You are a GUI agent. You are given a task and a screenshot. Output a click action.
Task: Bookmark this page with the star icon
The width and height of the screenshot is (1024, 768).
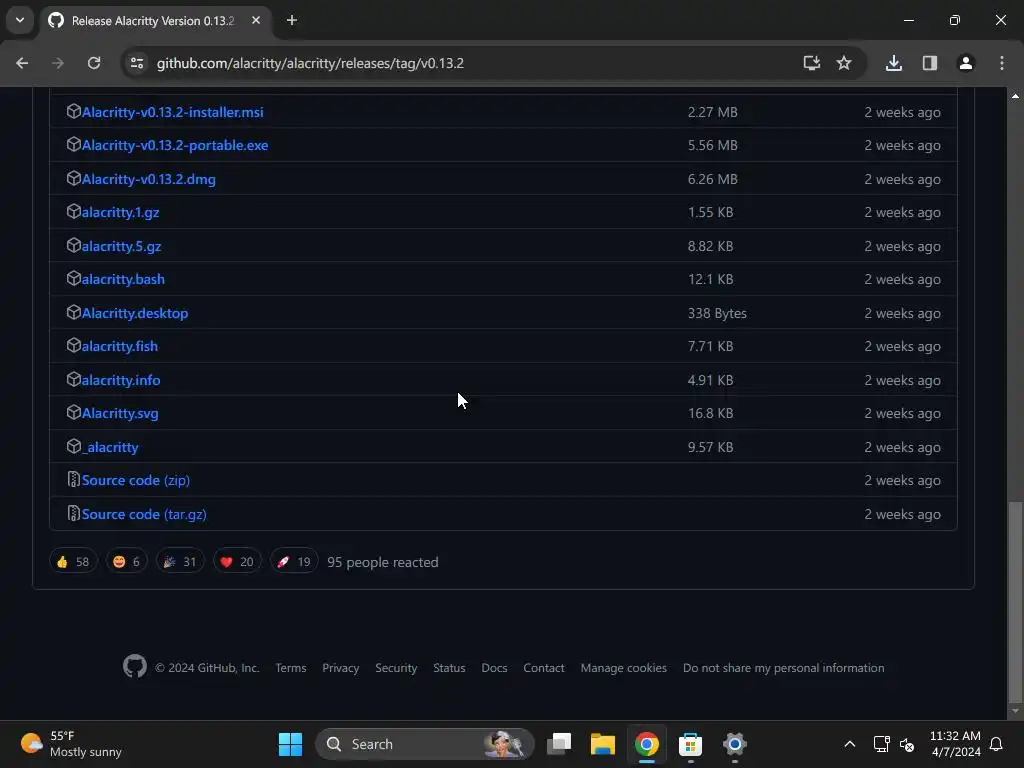click(x=844, y=63)
